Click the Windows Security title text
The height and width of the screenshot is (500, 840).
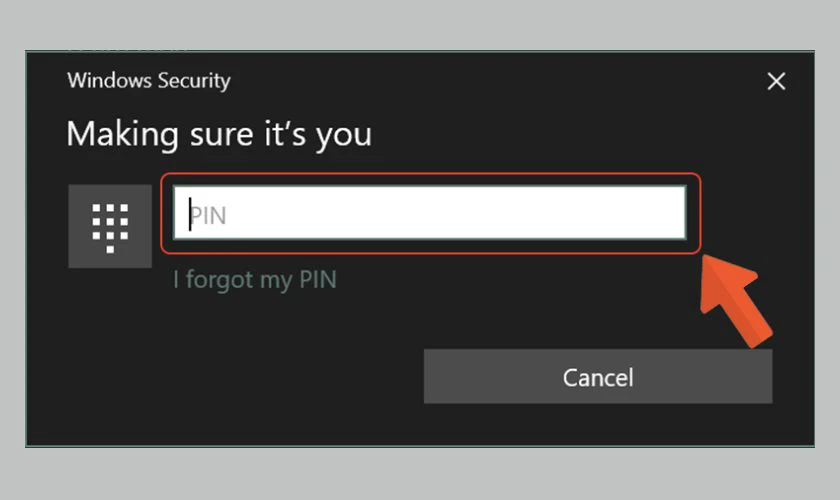pyautogui.click(x=149, y=81)
